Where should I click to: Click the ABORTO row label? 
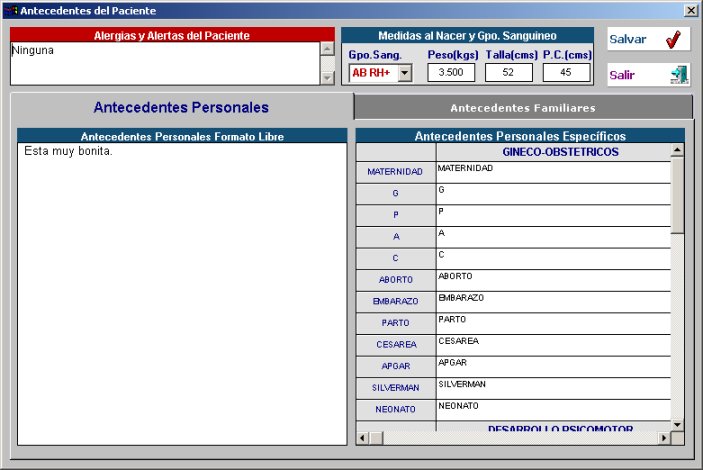pyautogui.click(x=395, y=280)
